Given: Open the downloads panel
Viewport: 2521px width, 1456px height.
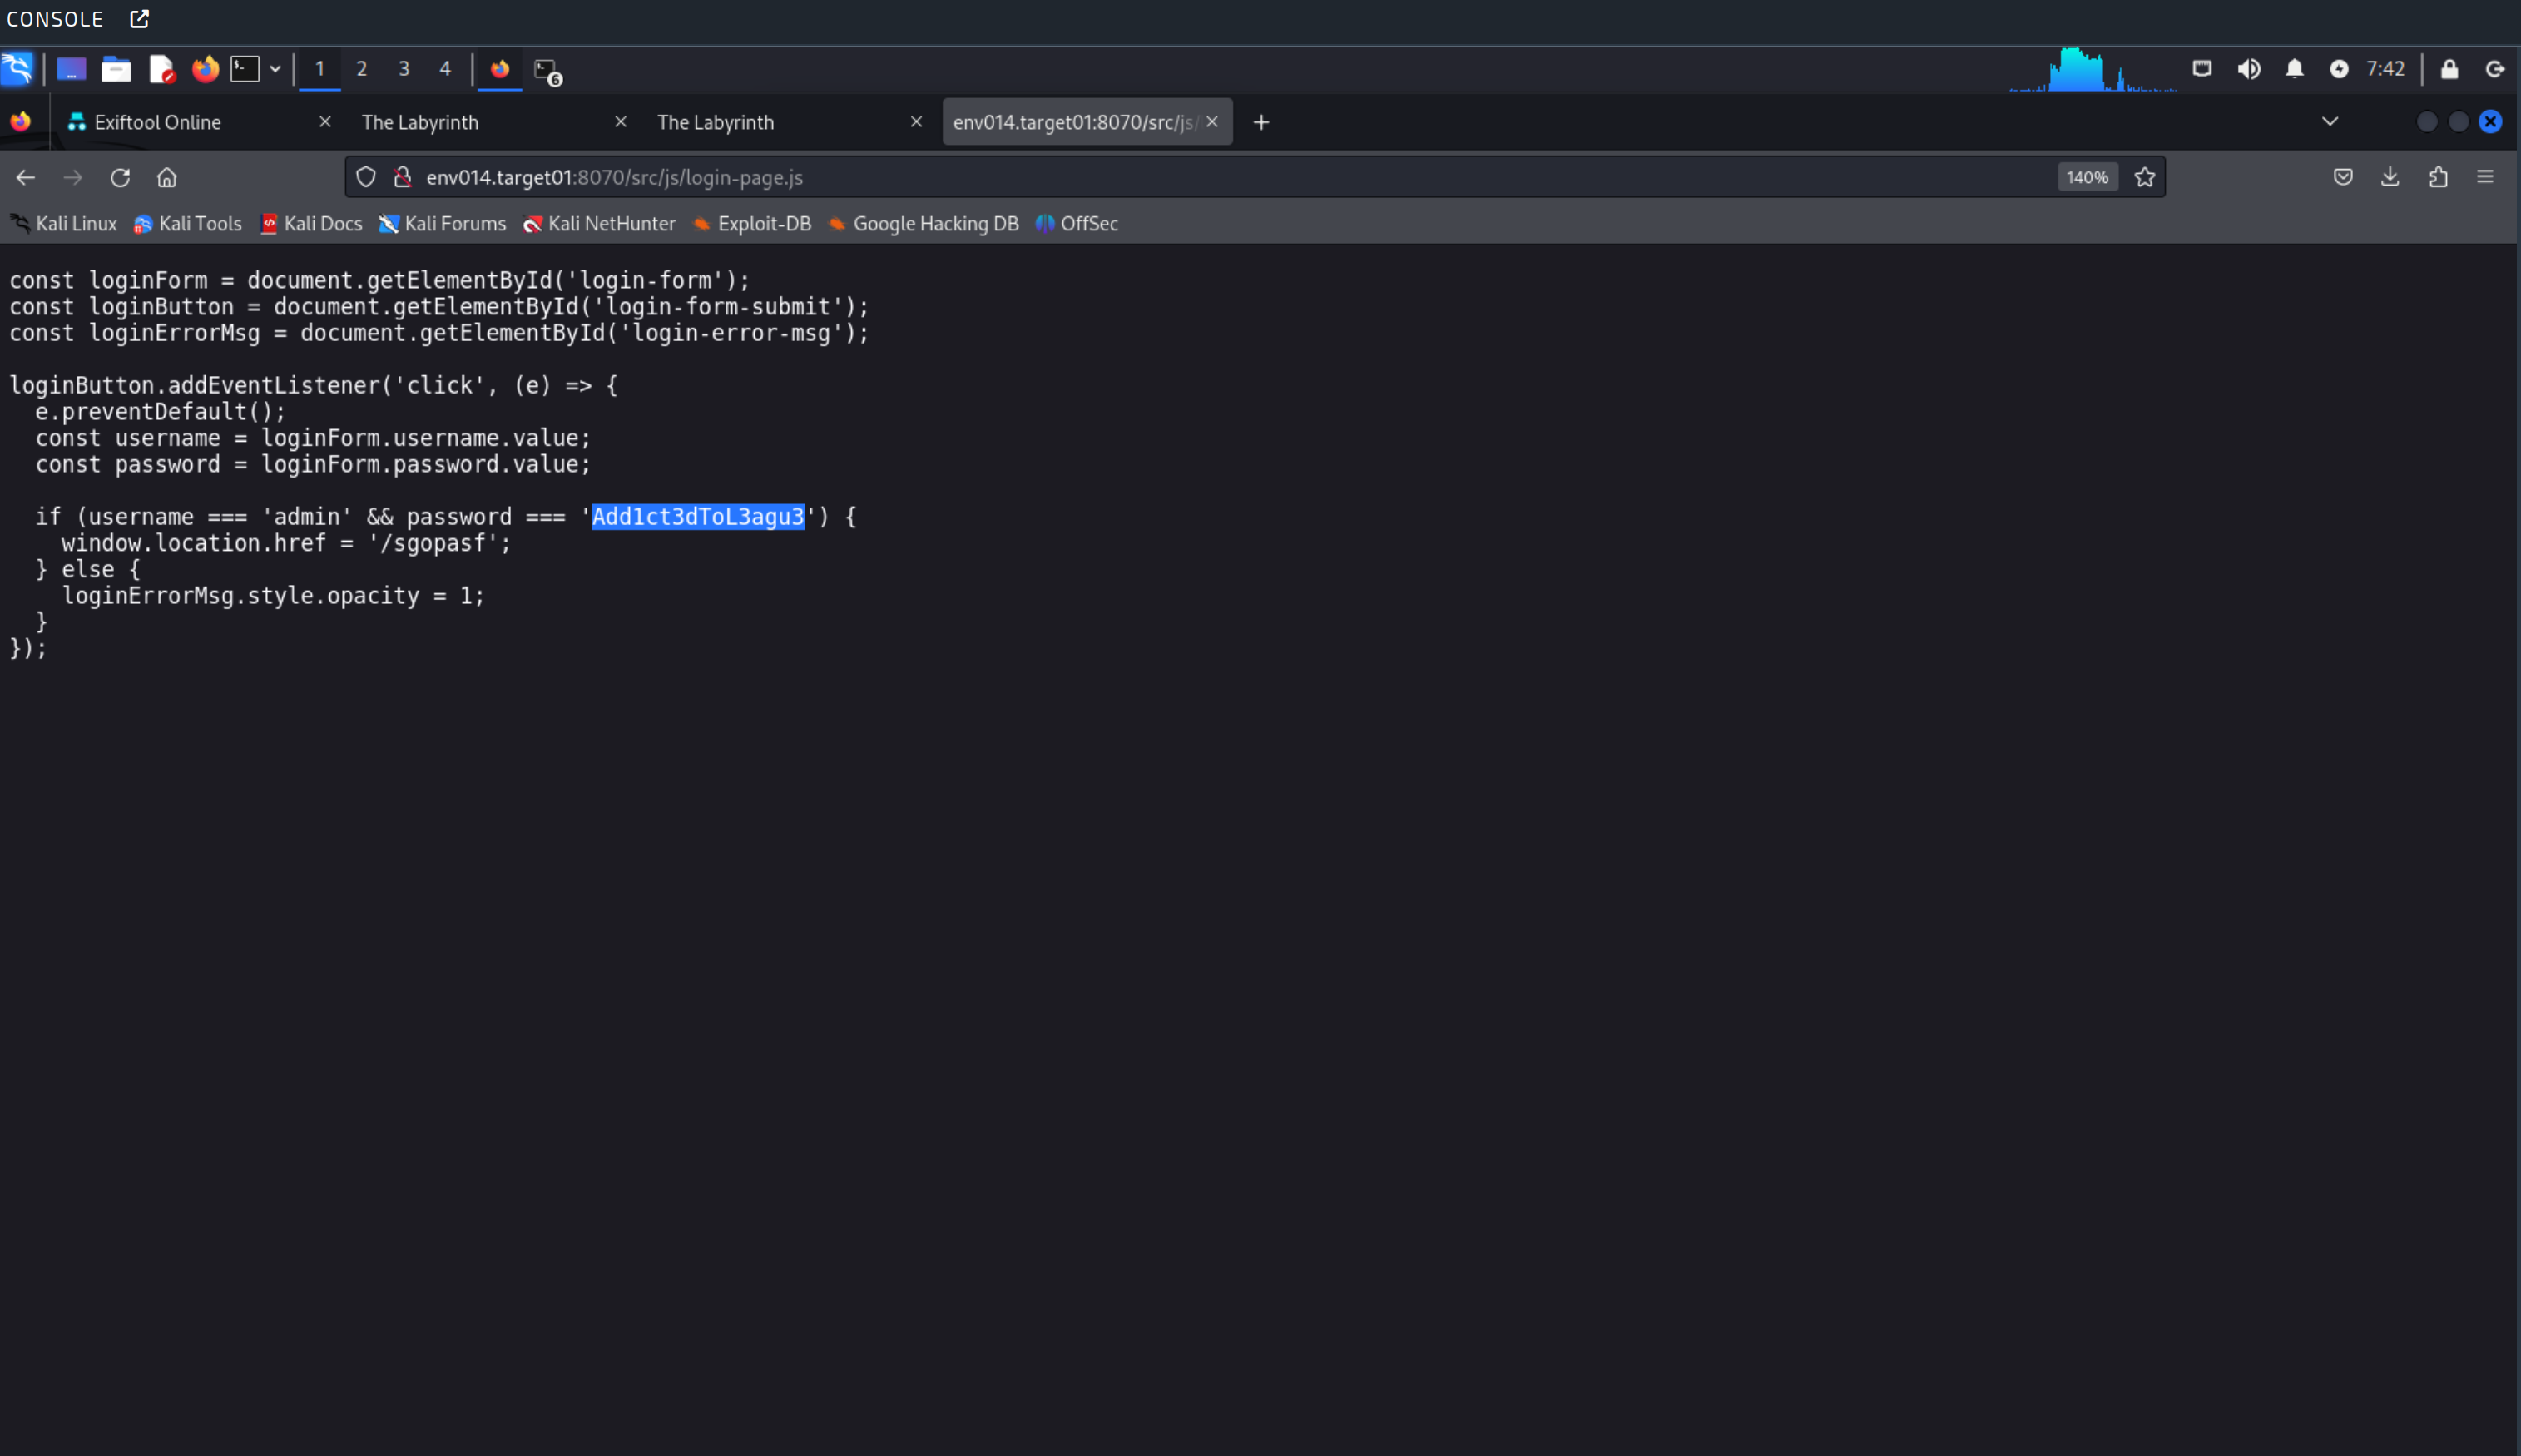Looking at the screenshot, I should click(x=2390, y=177).
